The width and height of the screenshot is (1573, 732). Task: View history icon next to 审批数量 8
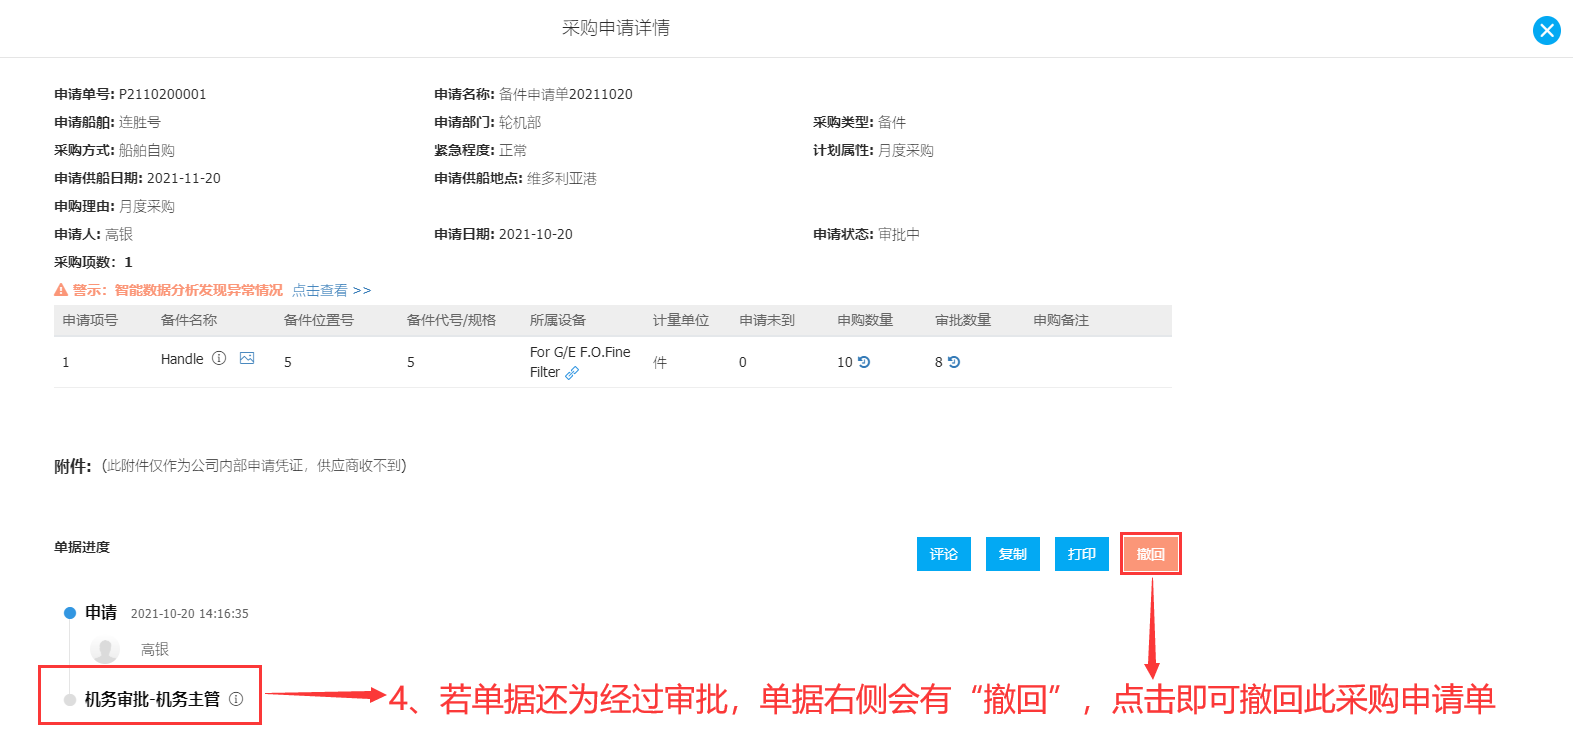(954, 362)
